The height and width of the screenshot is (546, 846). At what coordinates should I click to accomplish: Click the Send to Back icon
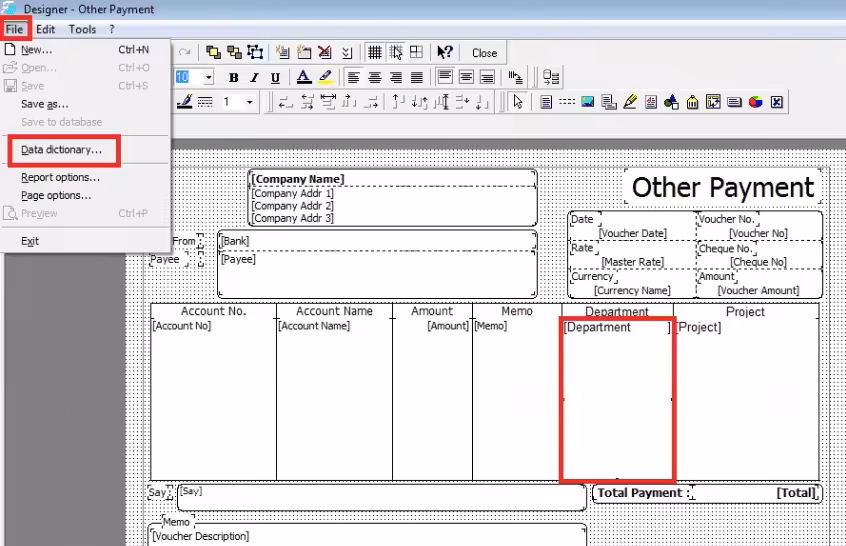coord(234,52)
